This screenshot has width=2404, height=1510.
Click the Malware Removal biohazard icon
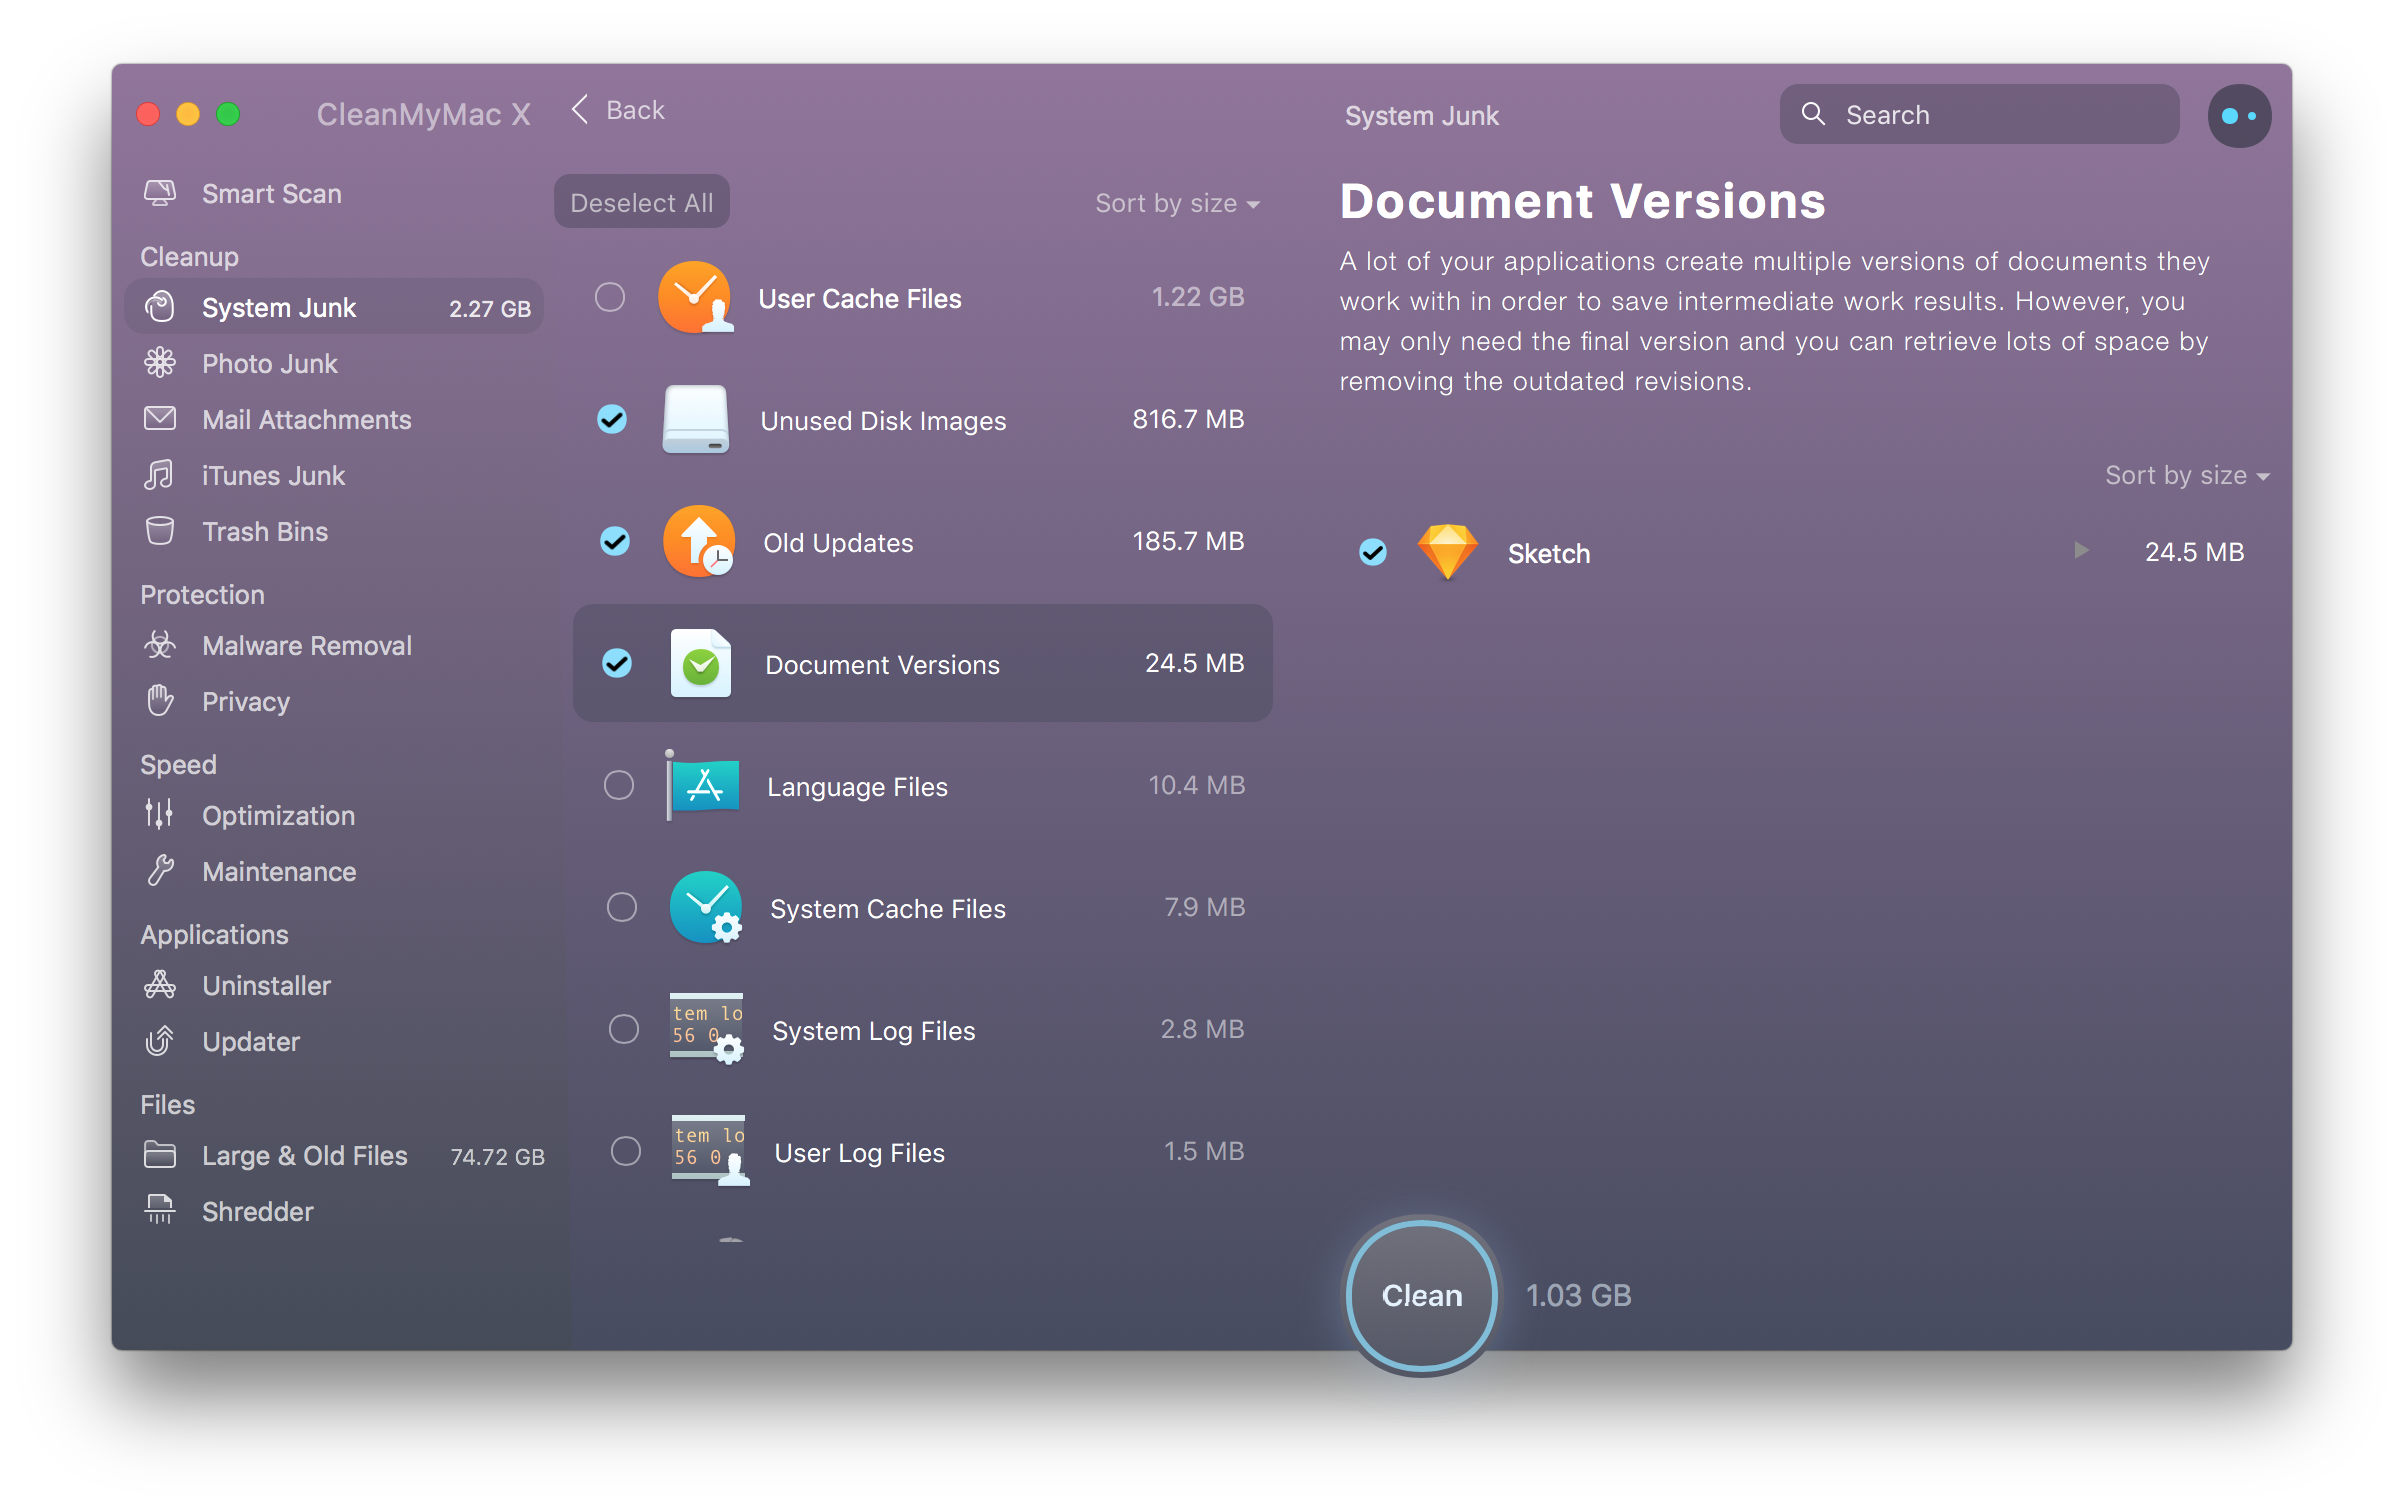point(160,645)
